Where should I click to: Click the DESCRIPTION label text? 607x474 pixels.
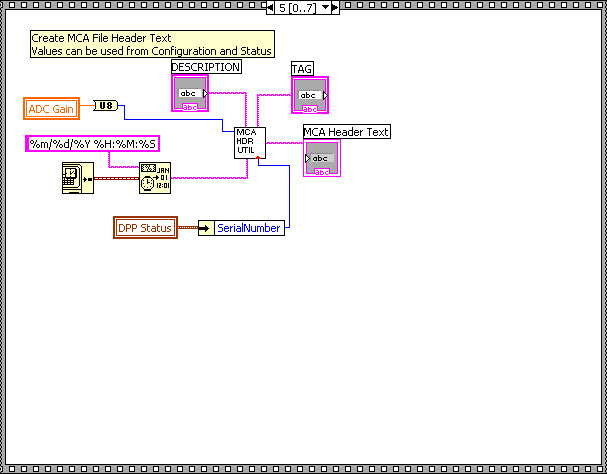206,67
